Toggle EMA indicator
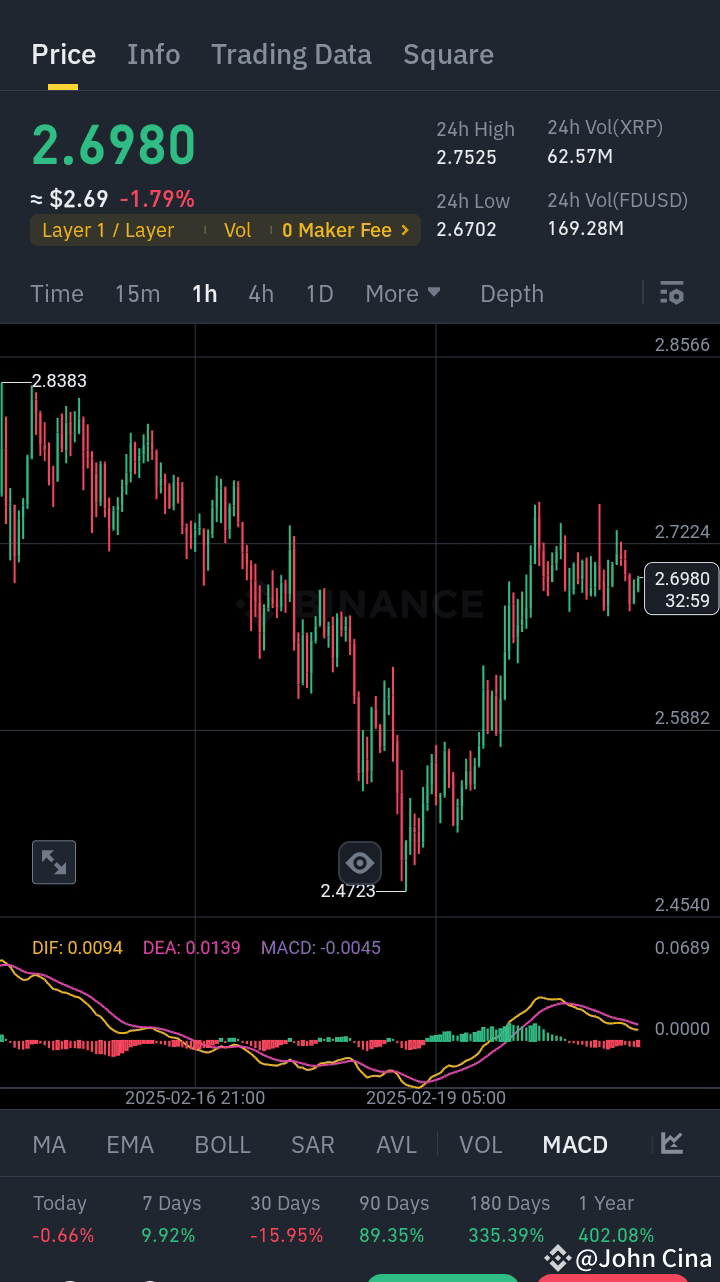Viewport: 720px width, 1282px height. pyautogui.click(x=130, y=1144)
